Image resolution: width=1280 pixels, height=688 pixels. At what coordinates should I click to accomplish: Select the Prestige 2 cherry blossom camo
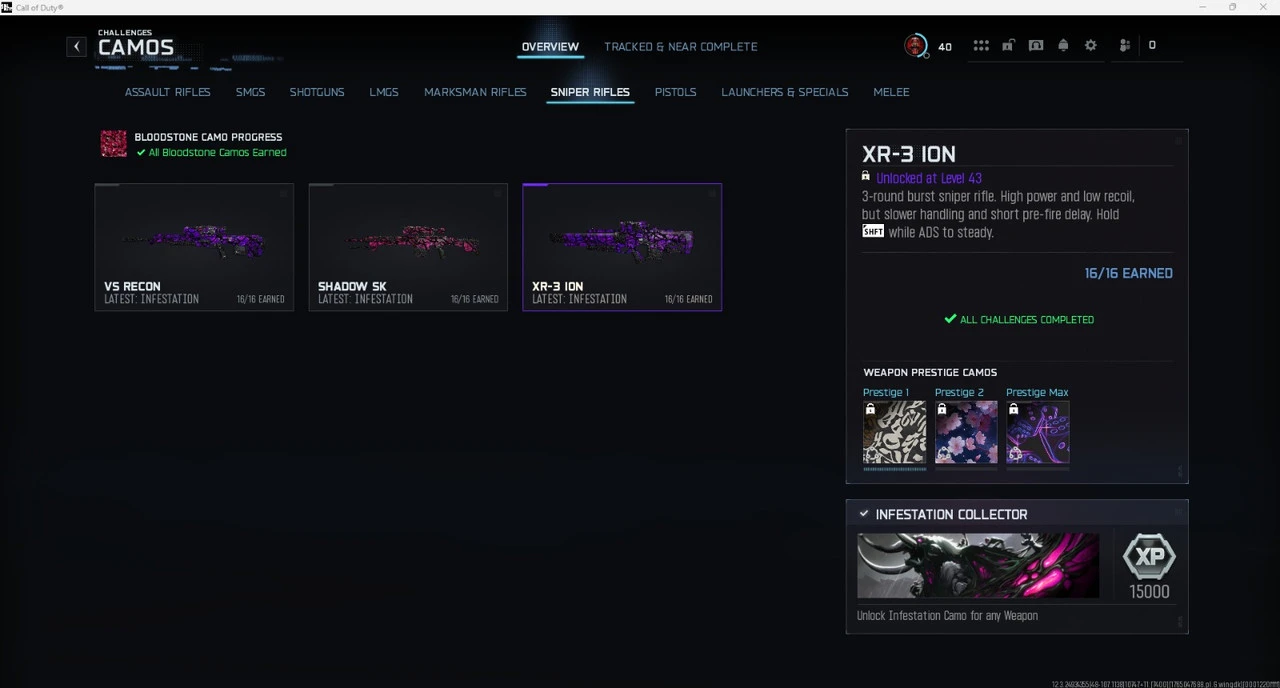coord(966,432)
